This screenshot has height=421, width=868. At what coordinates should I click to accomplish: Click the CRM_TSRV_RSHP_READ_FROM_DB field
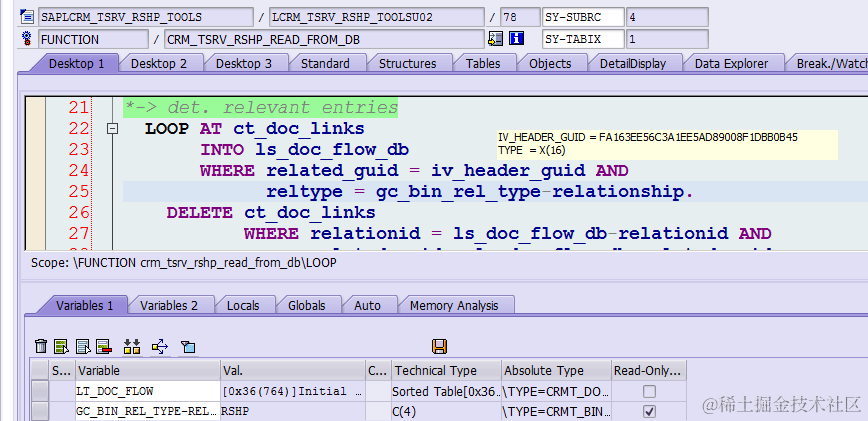click(324, 39)
